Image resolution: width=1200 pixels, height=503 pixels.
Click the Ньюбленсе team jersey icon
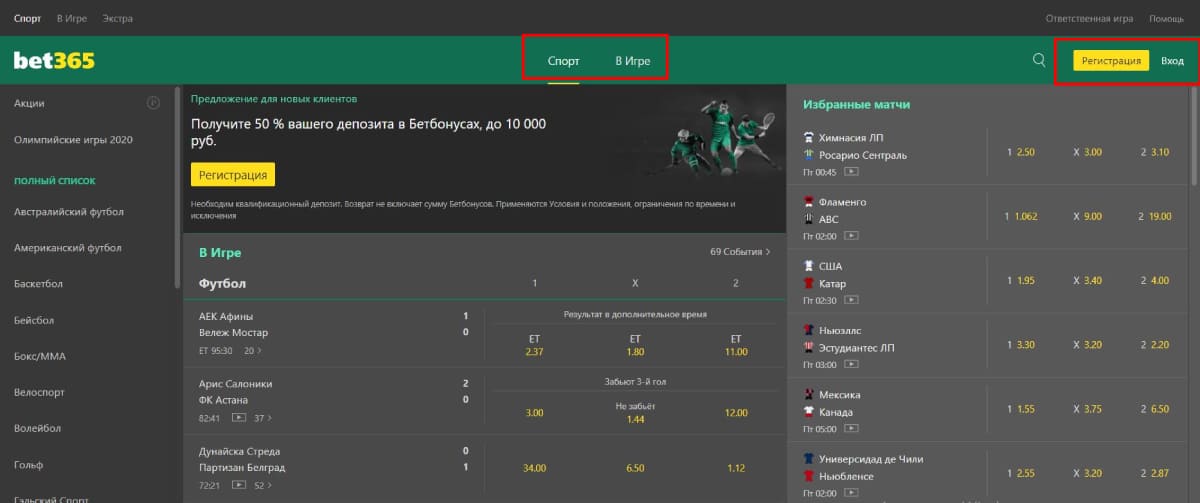tap(809, 476)
